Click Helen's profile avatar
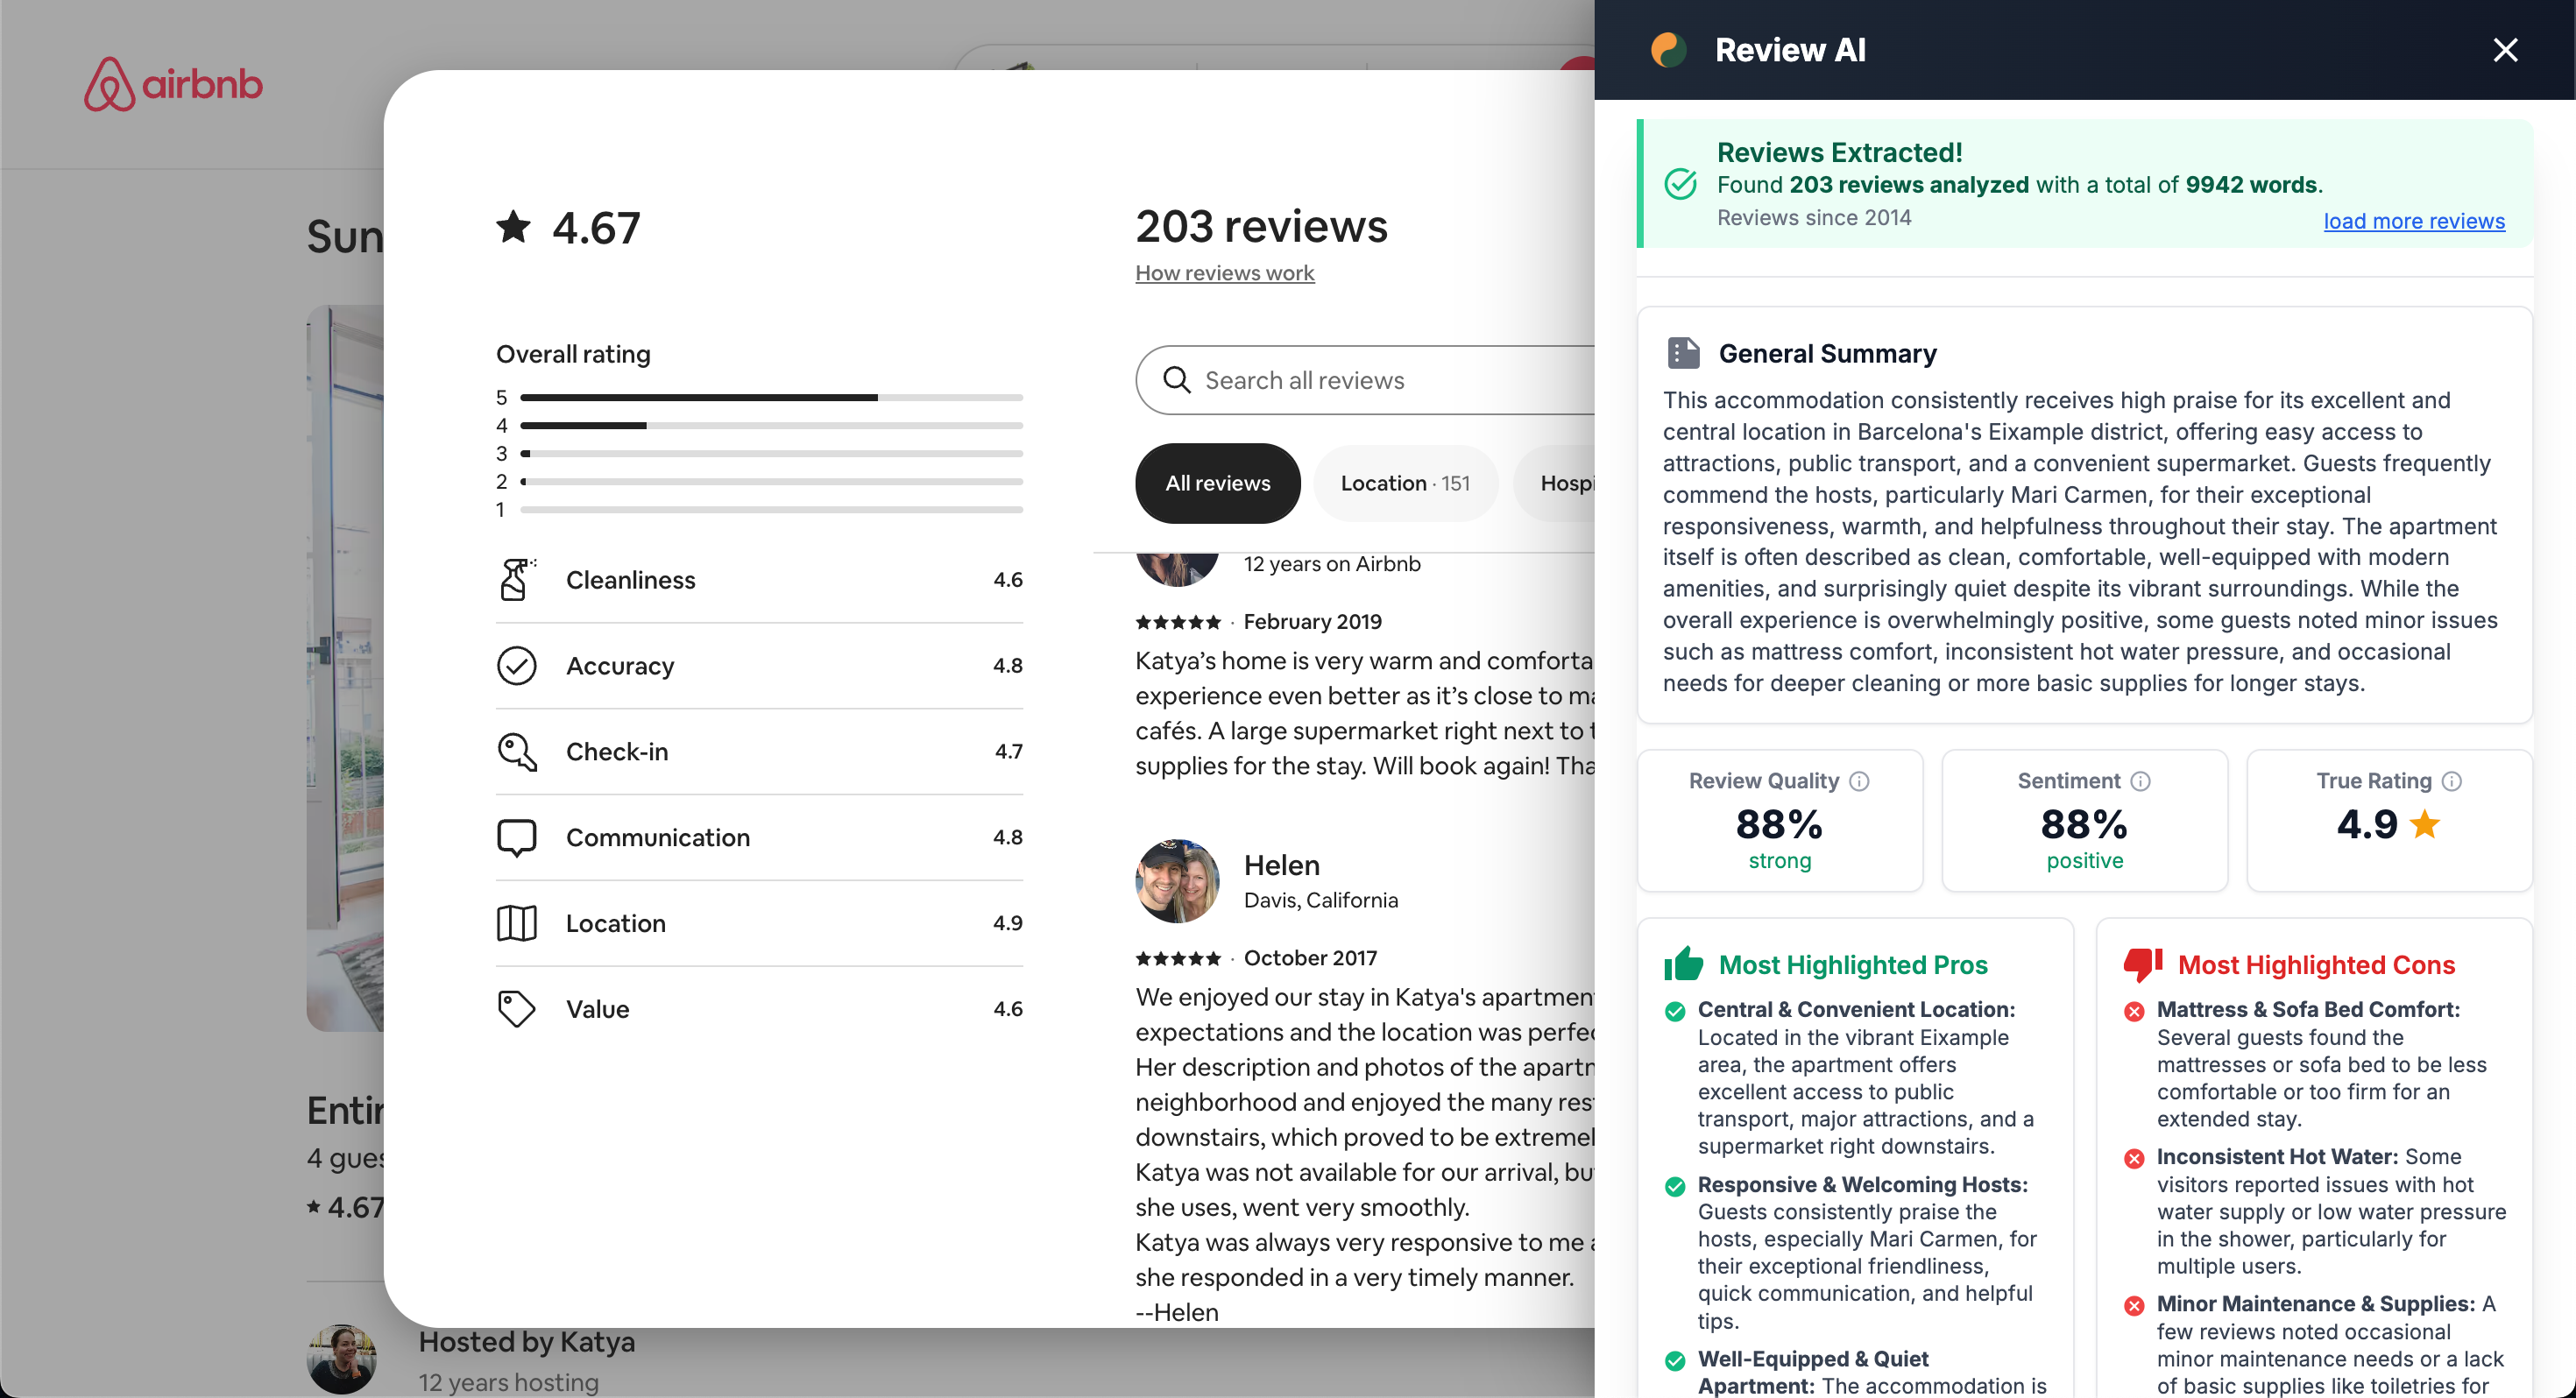The width and height of the screenshot is (2576, 1398). [1176, 880]
